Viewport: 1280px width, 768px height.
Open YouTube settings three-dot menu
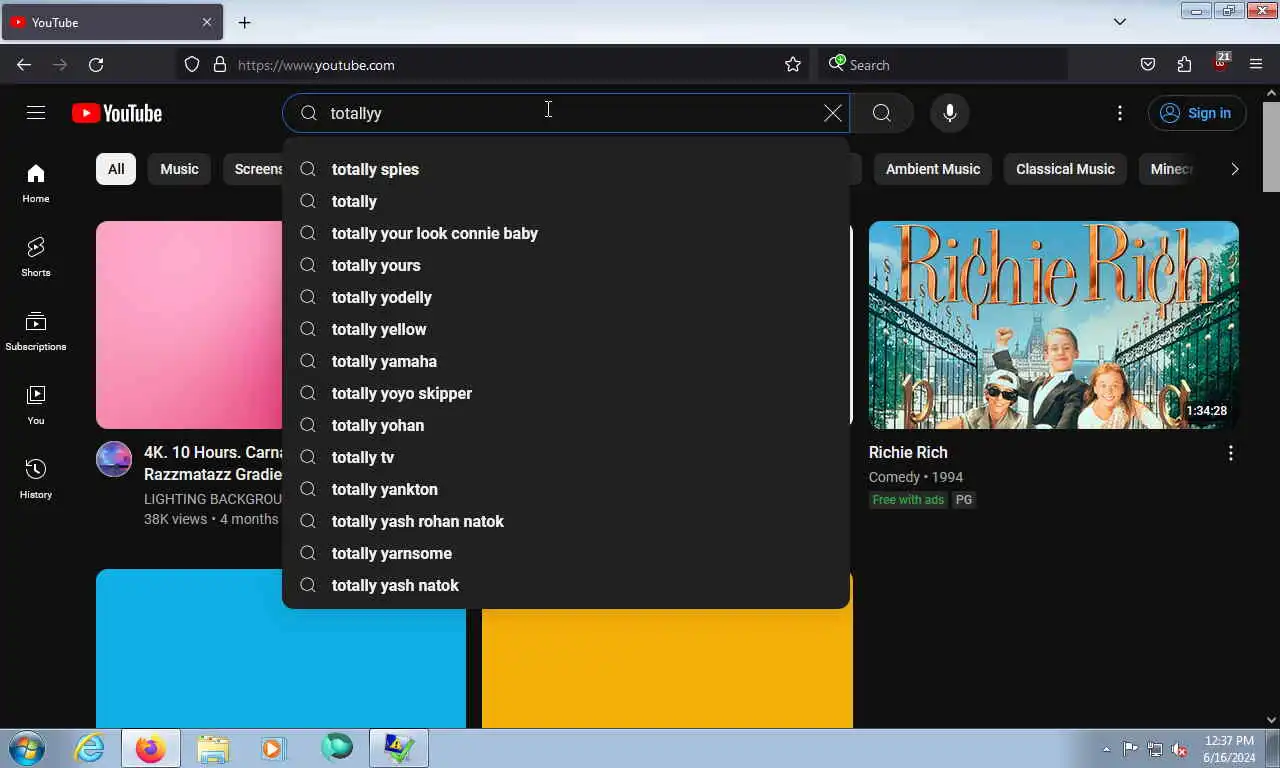pyautogui.click(x=1120, y=113)
